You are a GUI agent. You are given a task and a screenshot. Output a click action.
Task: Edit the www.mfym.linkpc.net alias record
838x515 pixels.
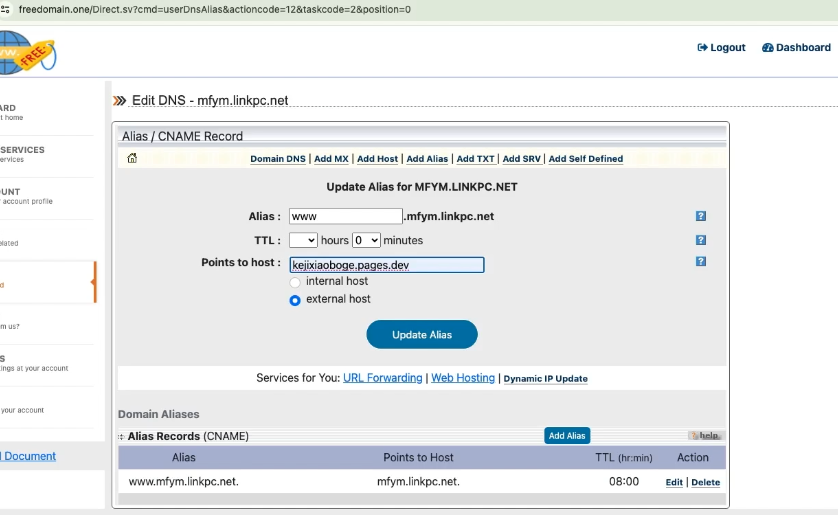pos(674,482)
